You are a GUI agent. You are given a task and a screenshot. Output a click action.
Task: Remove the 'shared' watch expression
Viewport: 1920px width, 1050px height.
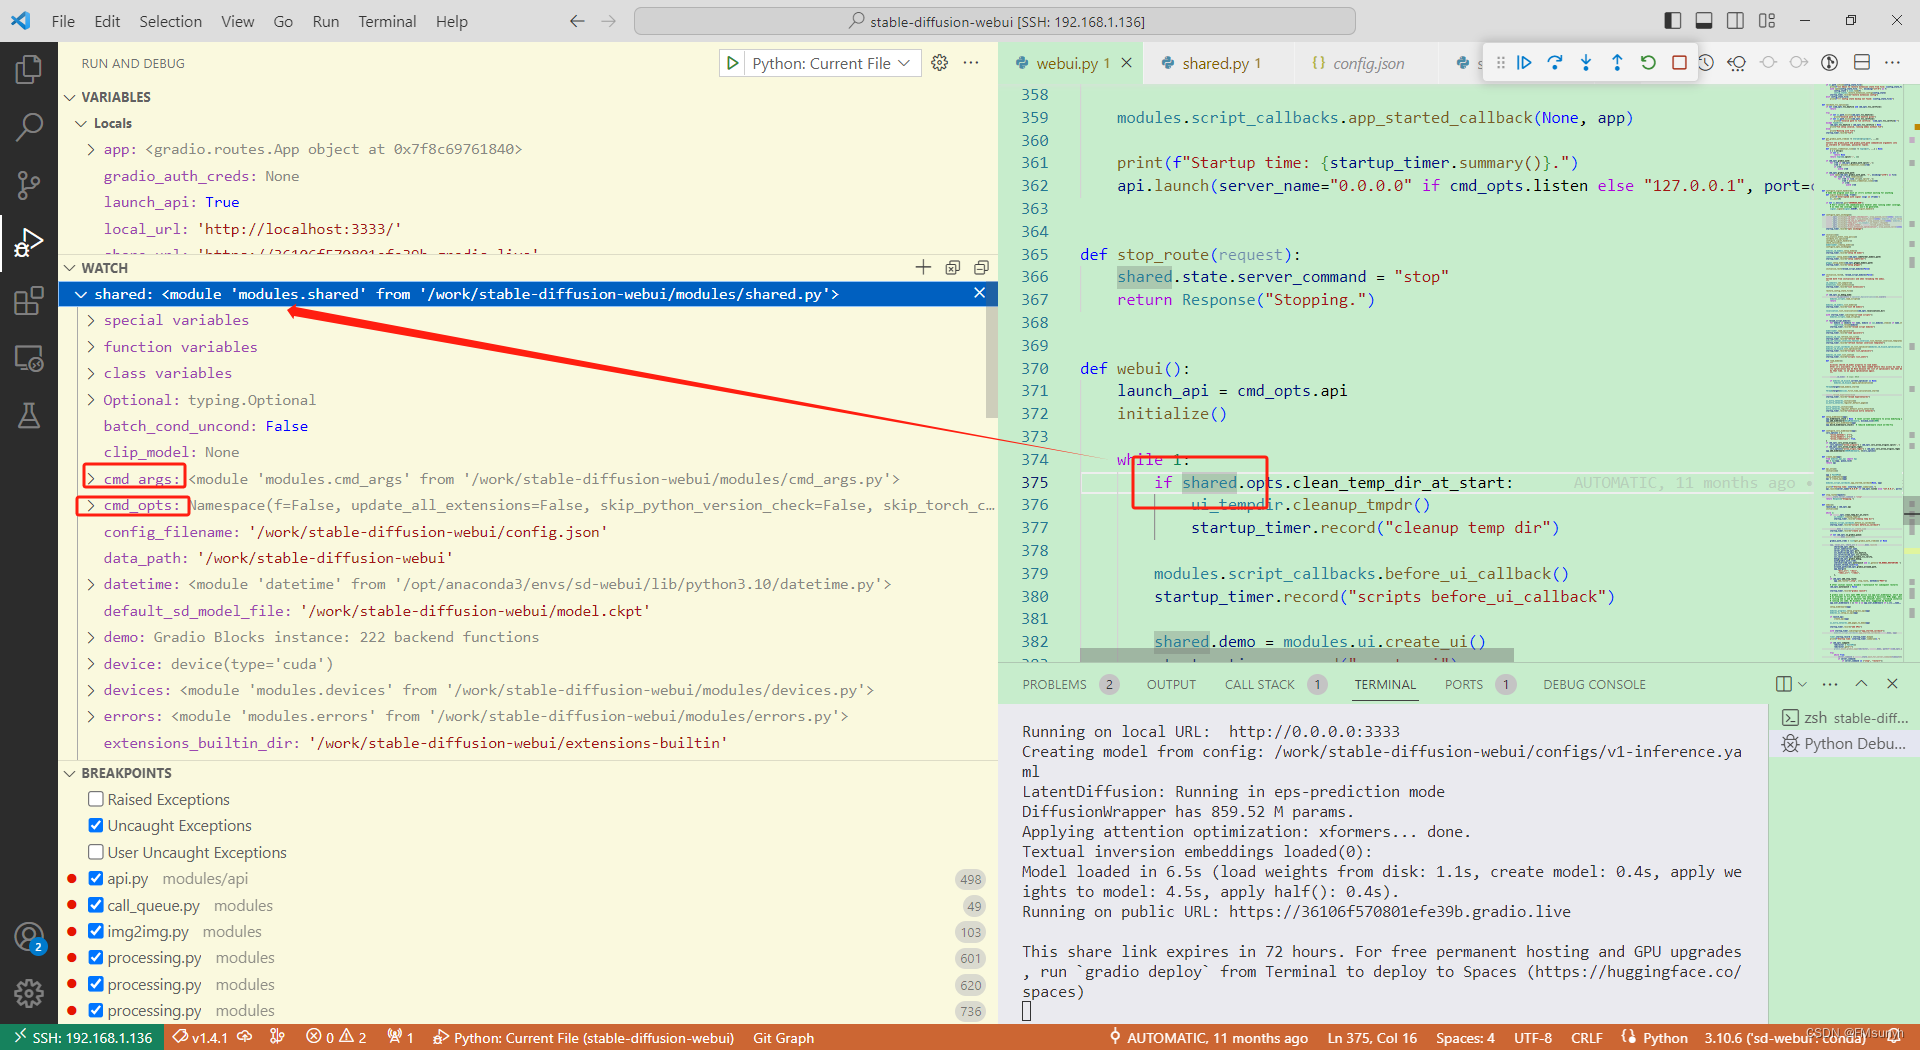(979, 293)
